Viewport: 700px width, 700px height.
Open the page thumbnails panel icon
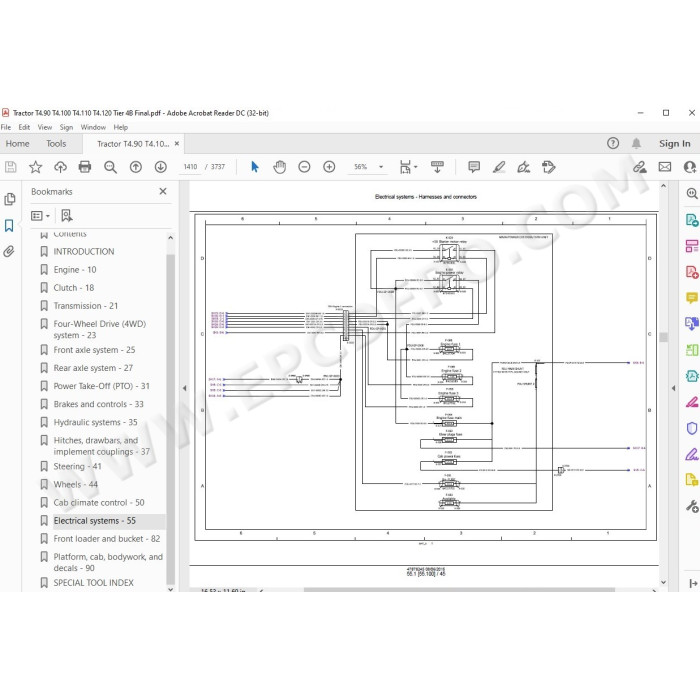tap(10, 199)
